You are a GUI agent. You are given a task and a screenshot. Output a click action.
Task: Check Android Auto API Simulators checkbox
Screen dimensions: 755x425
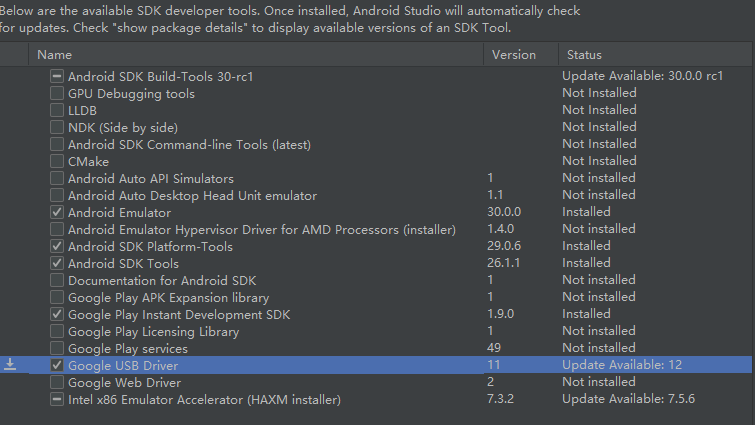tap(57, 178)
